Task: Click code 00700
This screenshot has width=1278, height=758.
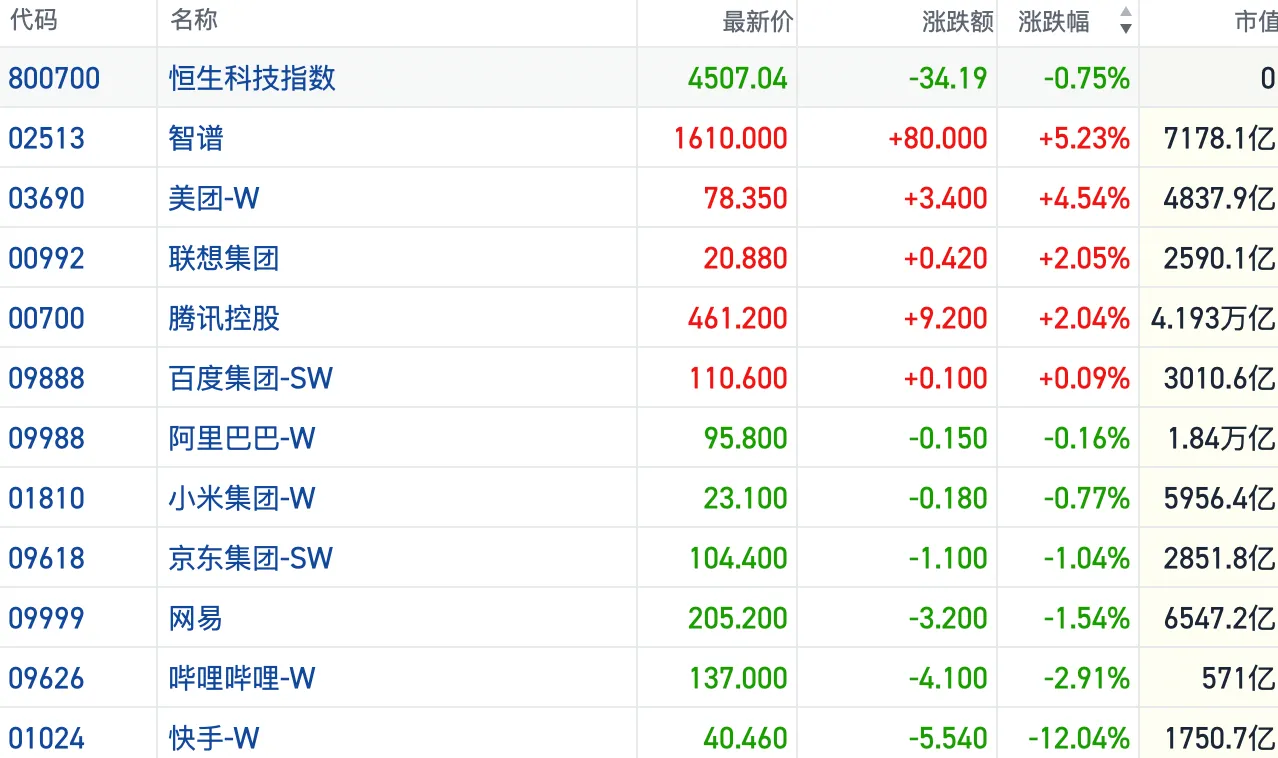Action: click(x=47, y=318)
